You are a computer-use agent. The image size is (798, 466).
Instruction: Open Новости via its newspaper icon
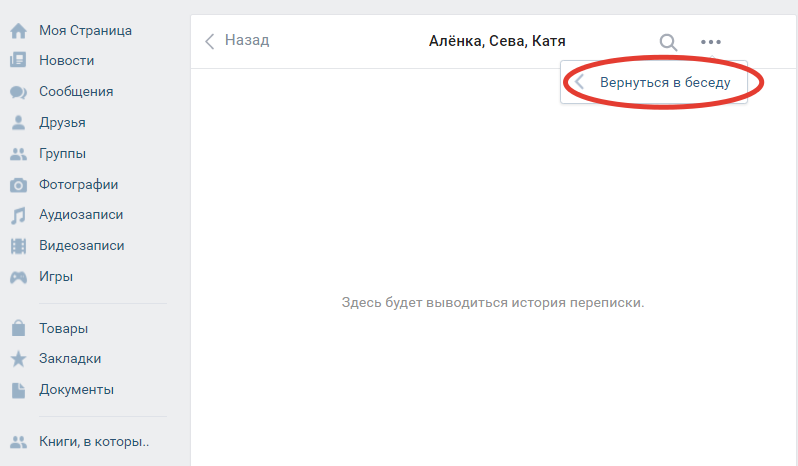point(18,61)
